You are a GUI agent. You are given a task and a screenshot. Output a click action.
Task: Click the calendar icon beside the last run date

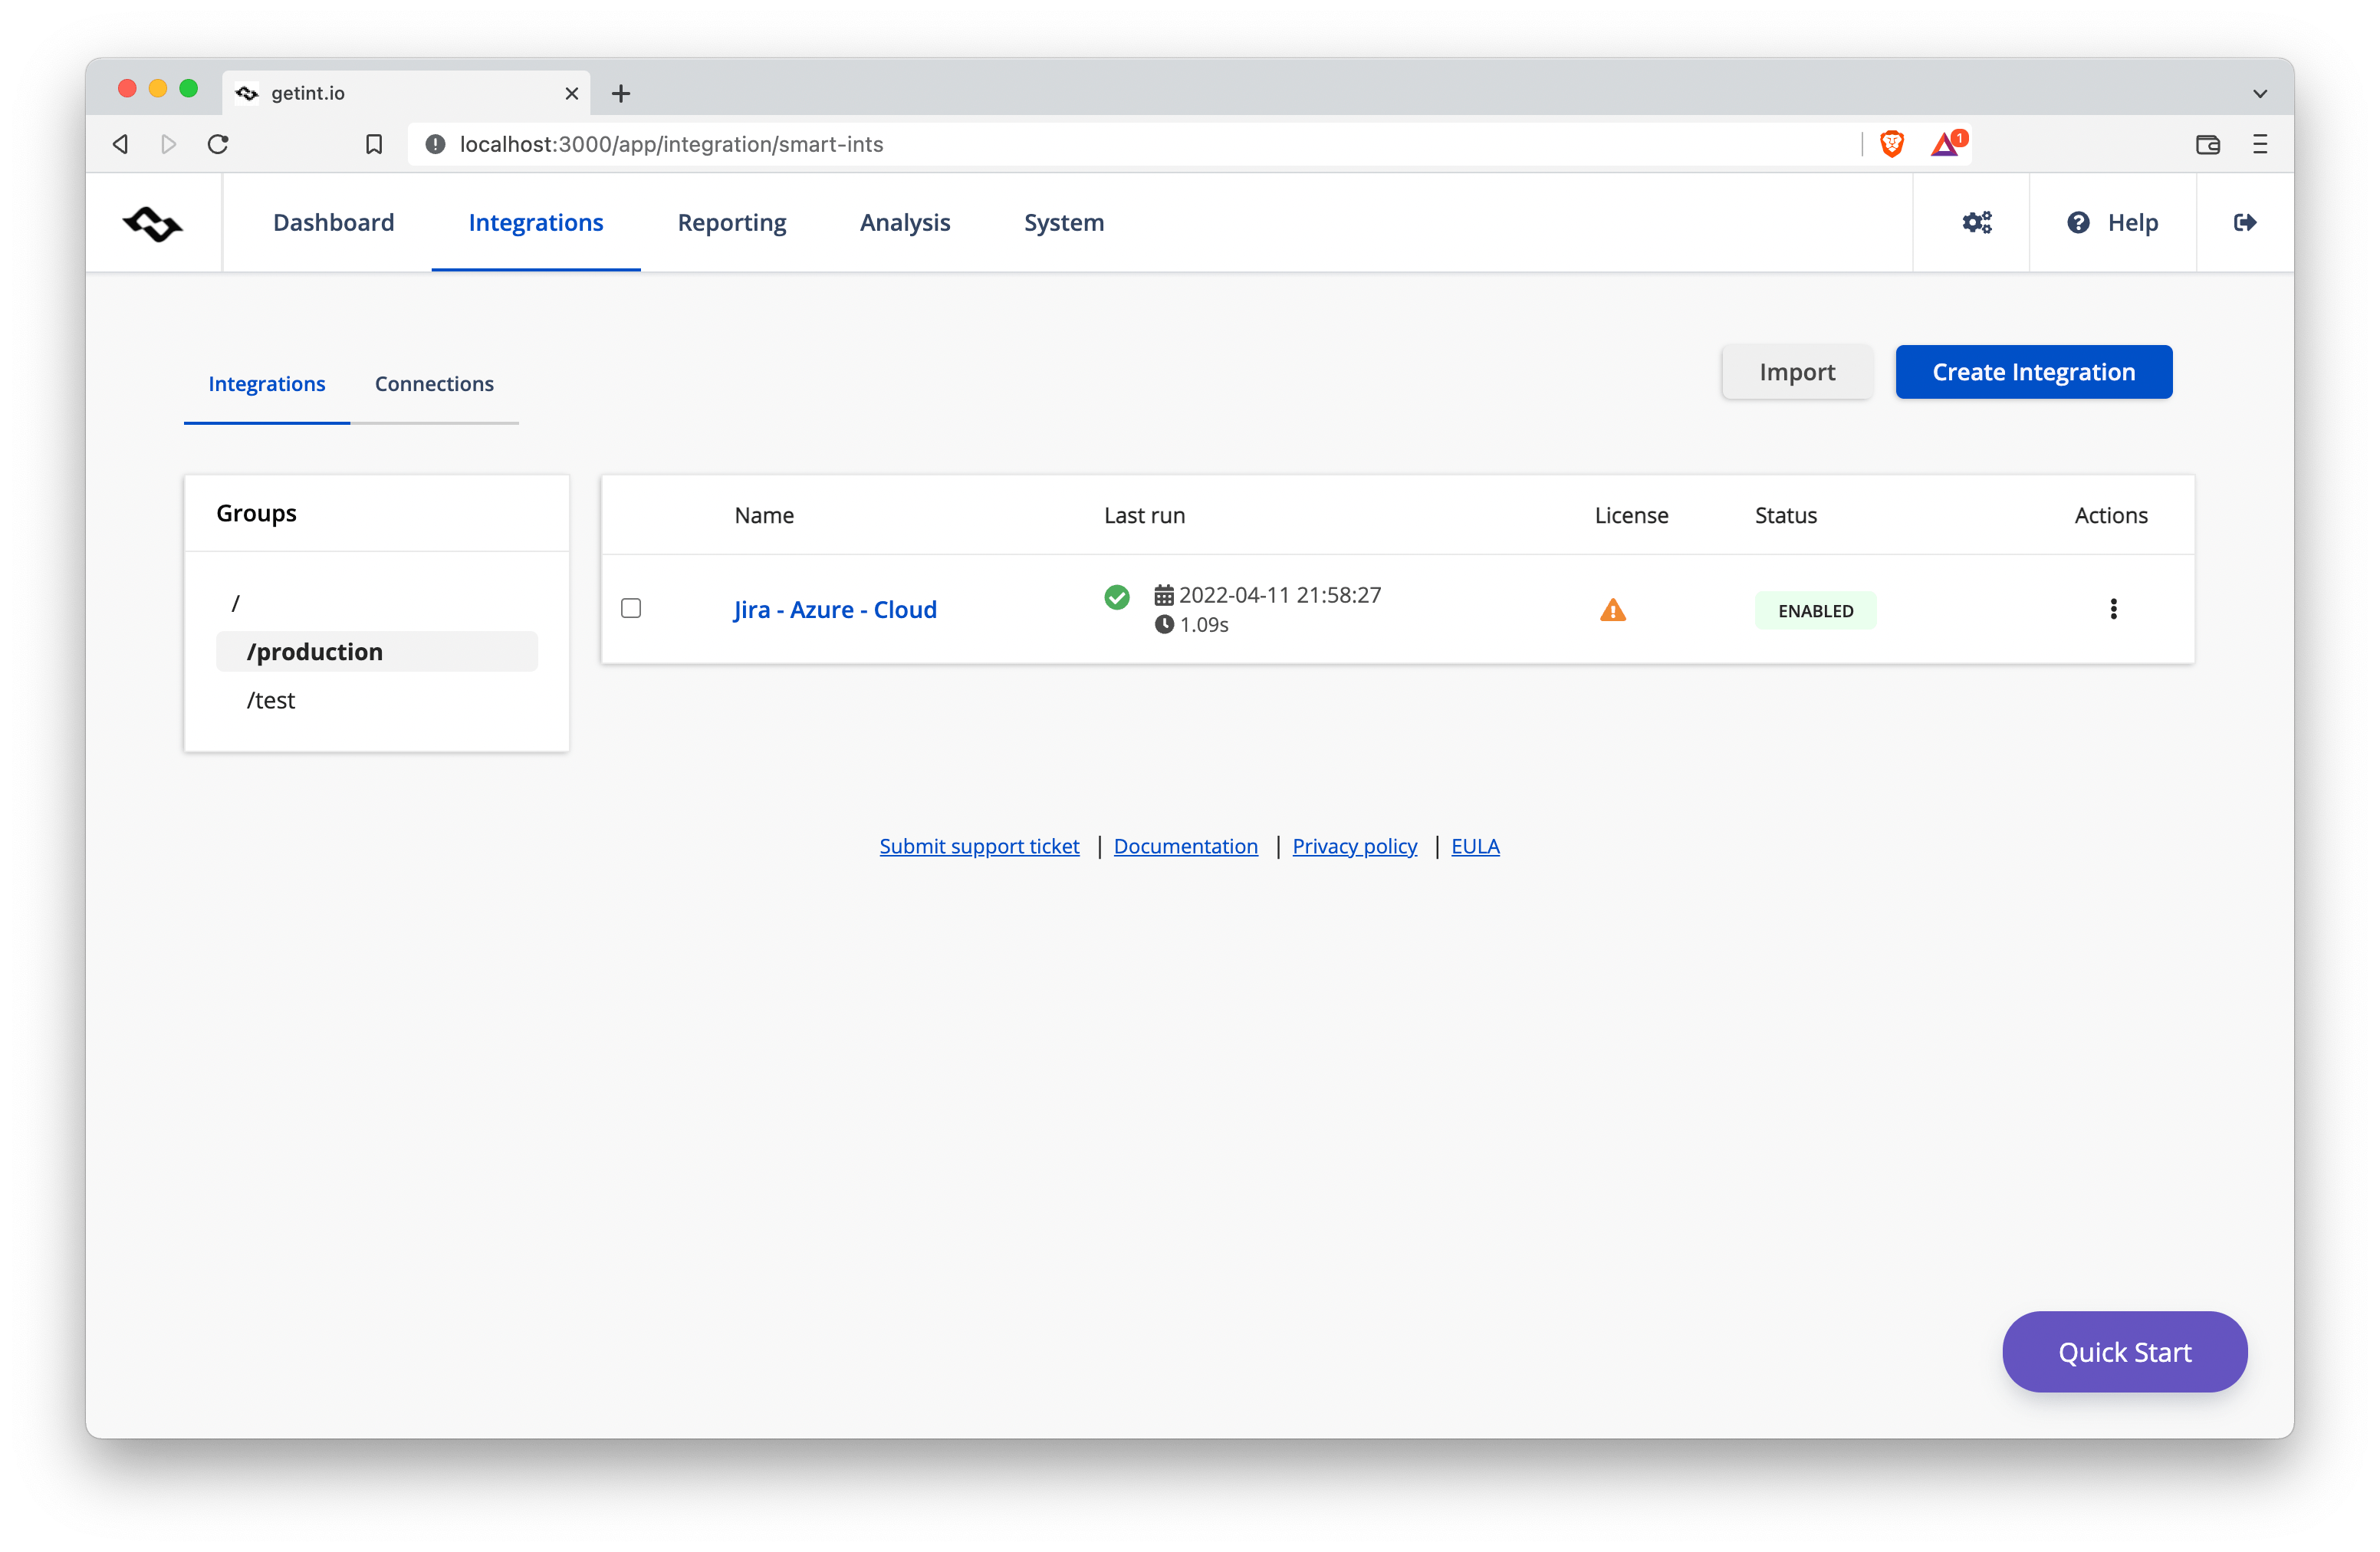[1163, 595]
